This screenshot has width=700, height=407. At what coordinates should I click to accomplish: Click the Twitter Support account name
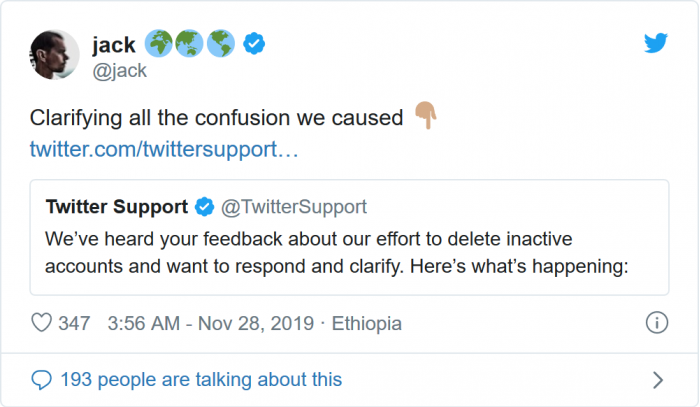coord(117,207)
